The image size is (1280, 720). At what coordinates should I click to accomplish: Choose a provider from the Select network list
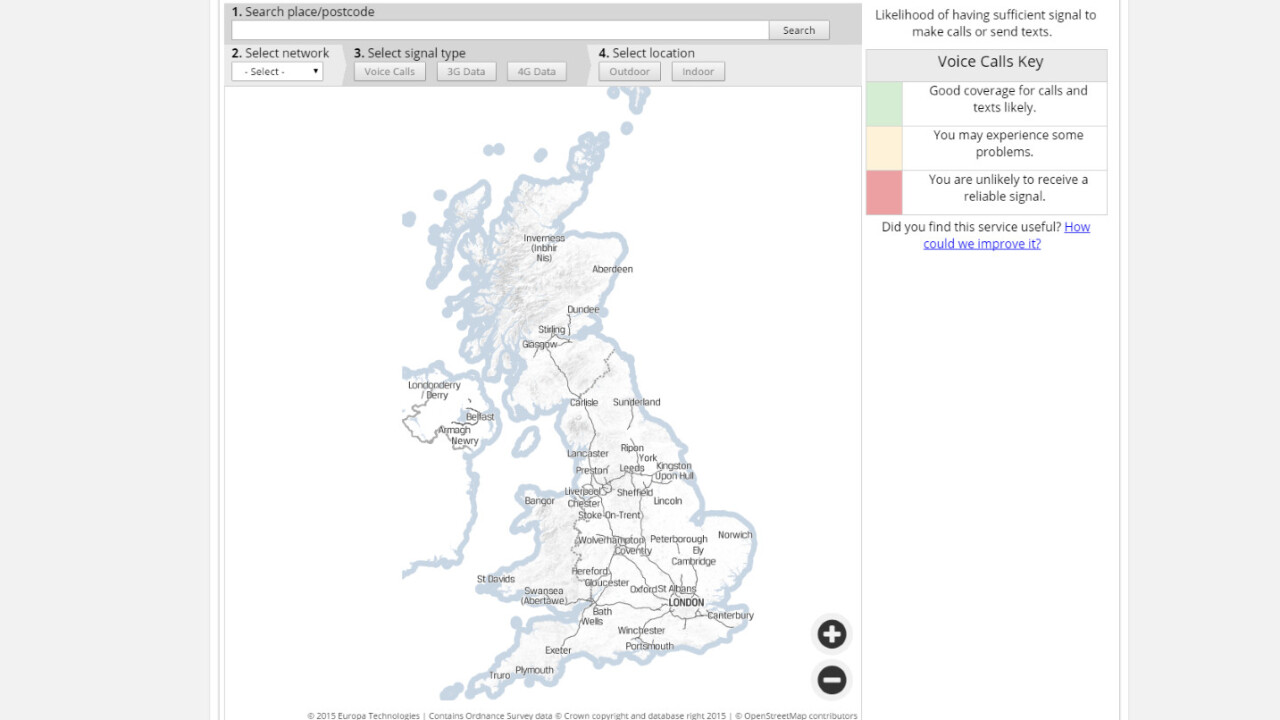[276, 71]
